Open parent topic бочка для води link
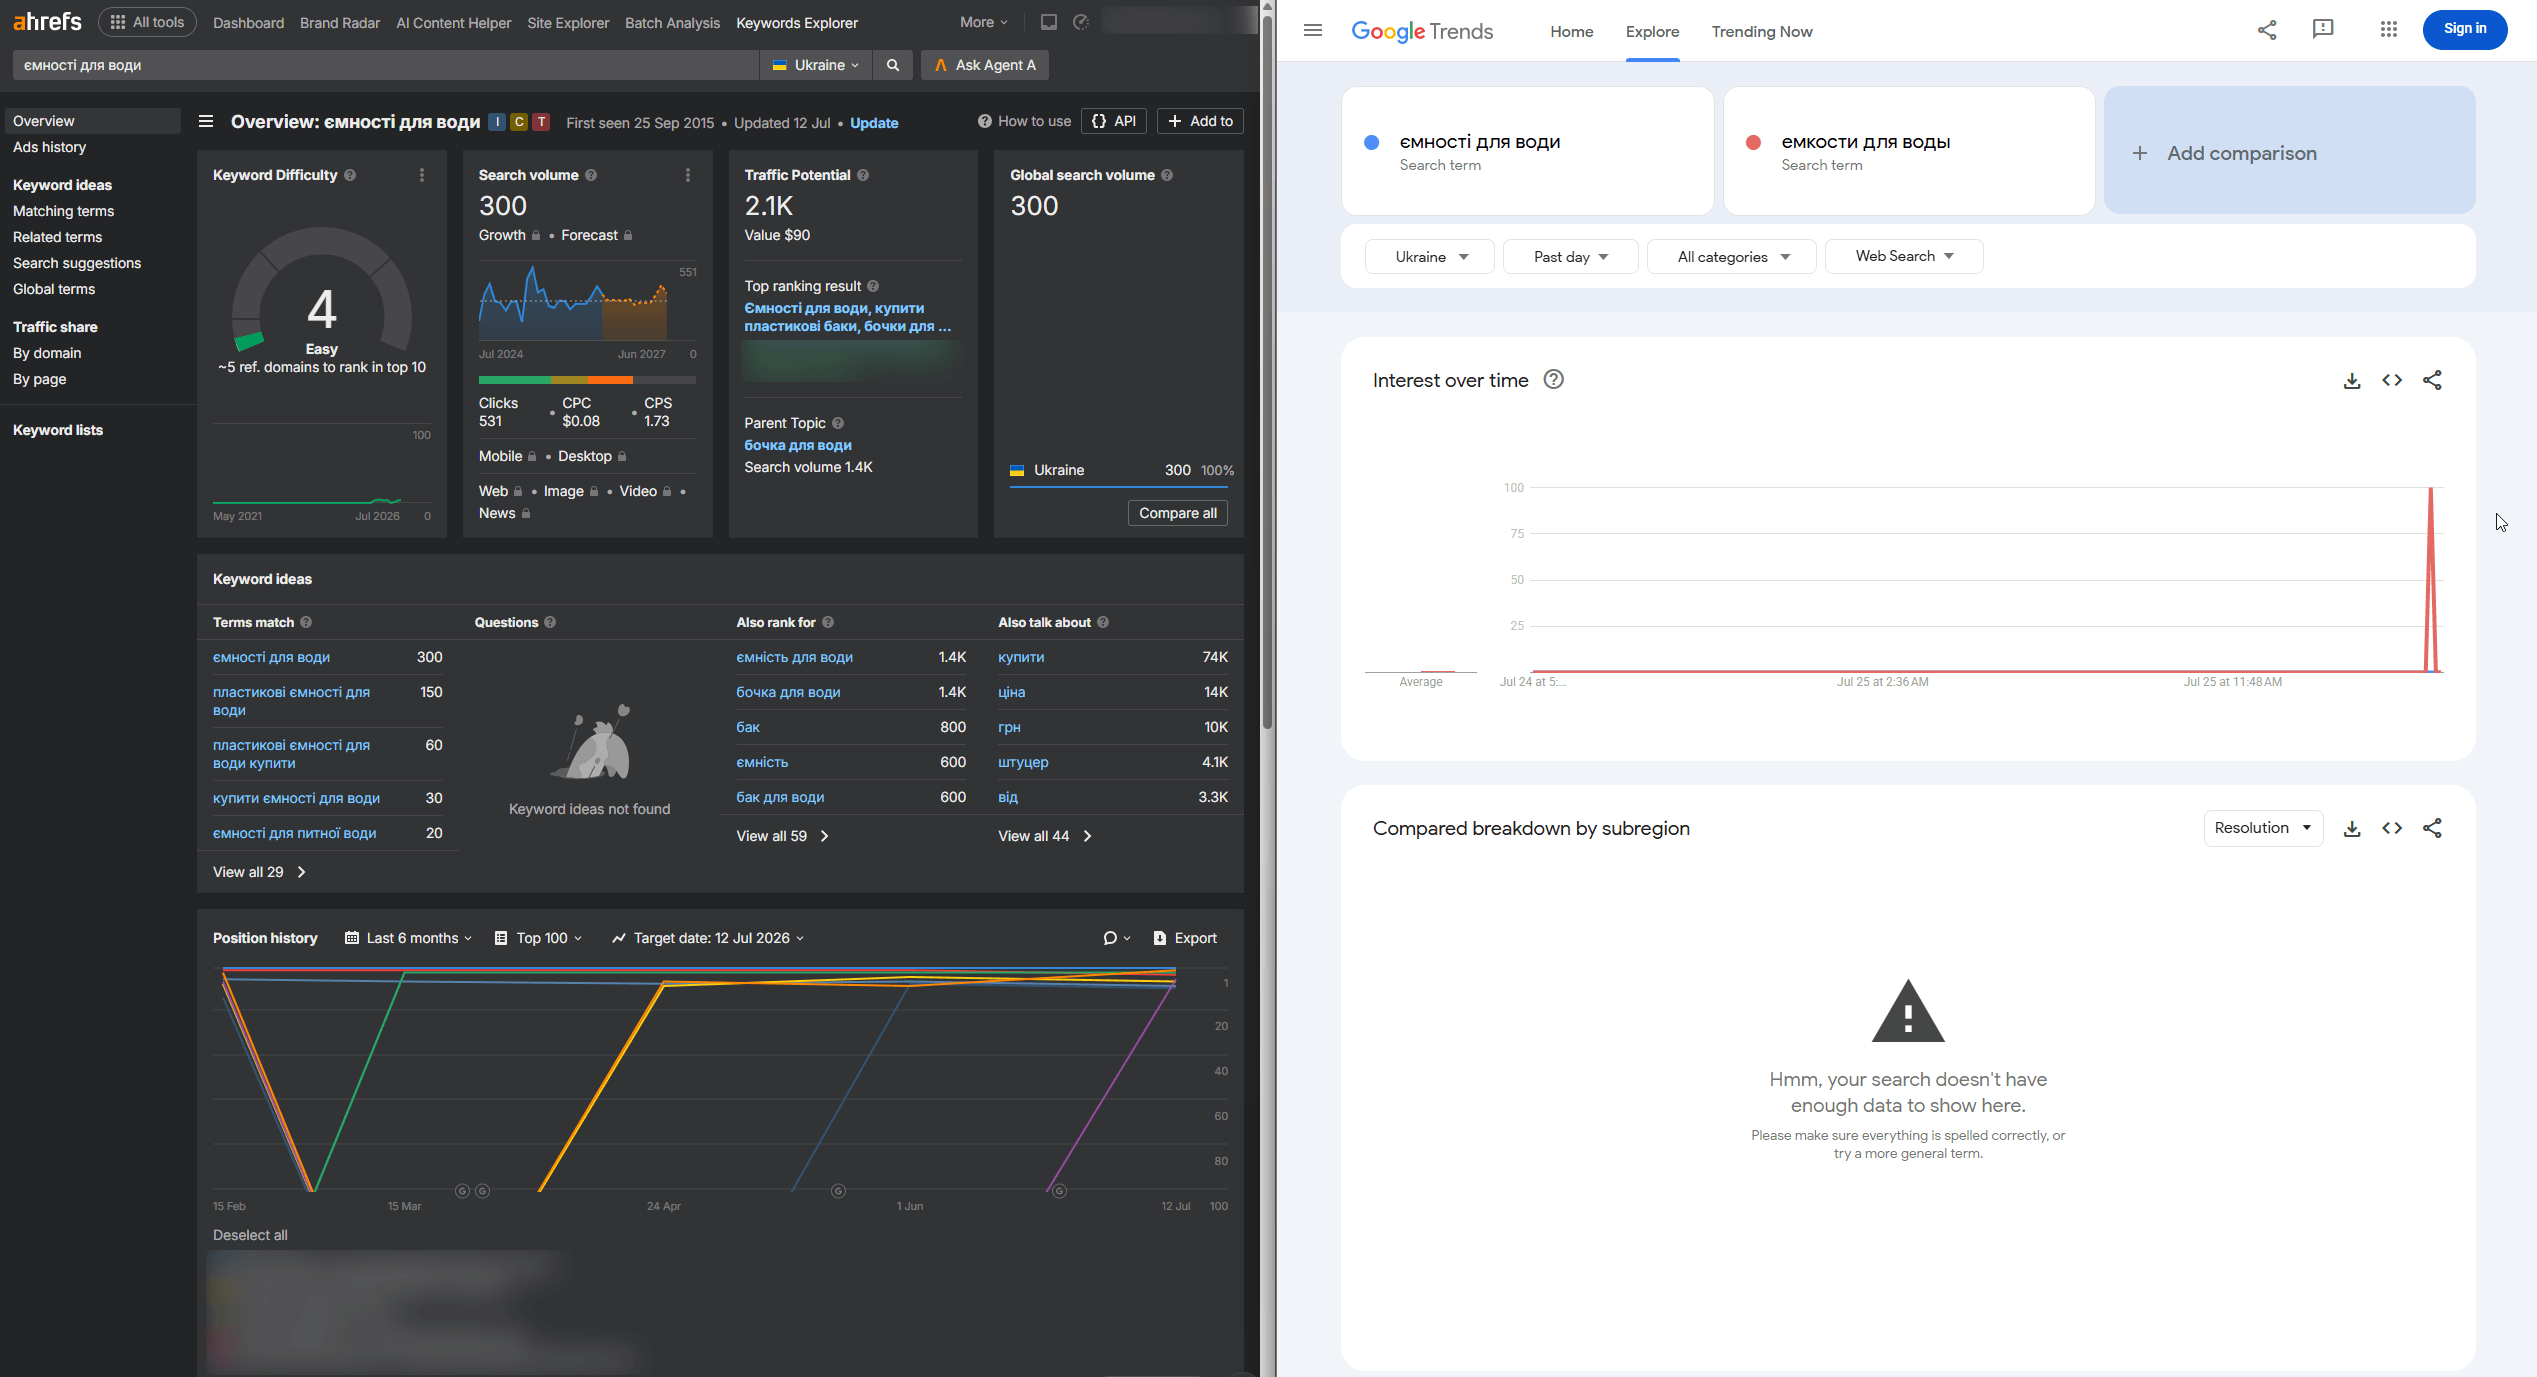The width and height of the screenshot is (2537, 1377). pyautogui.click(x=798, y=445)
